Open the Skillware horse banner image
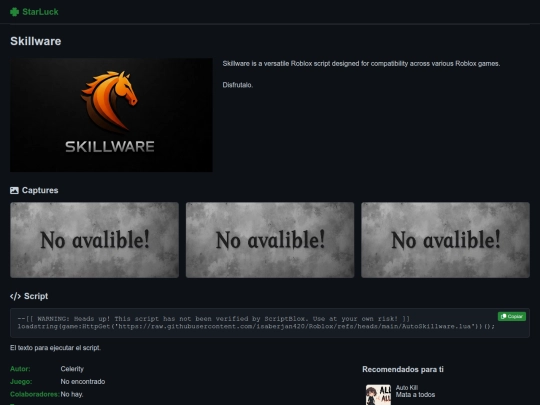This screenshot has height=405, width=540. coord(111,115)
